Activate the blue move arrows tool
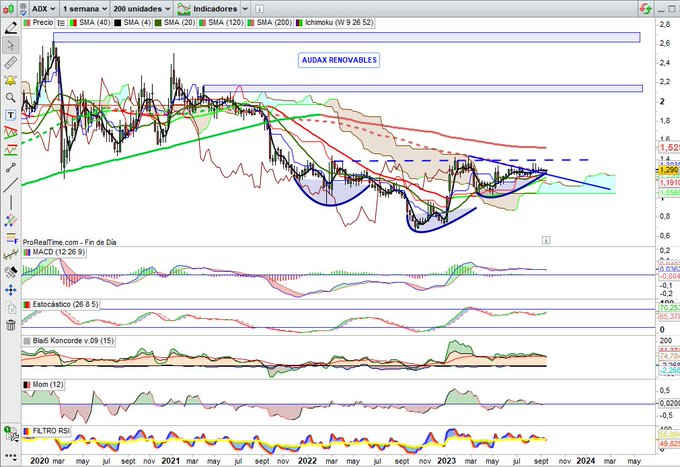 click(x=11, y=290)
